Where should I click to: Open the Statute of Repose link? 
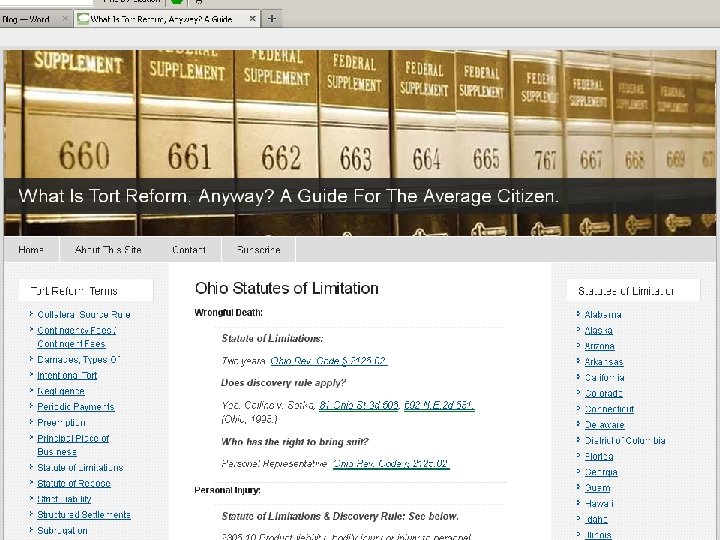[74, 483]
